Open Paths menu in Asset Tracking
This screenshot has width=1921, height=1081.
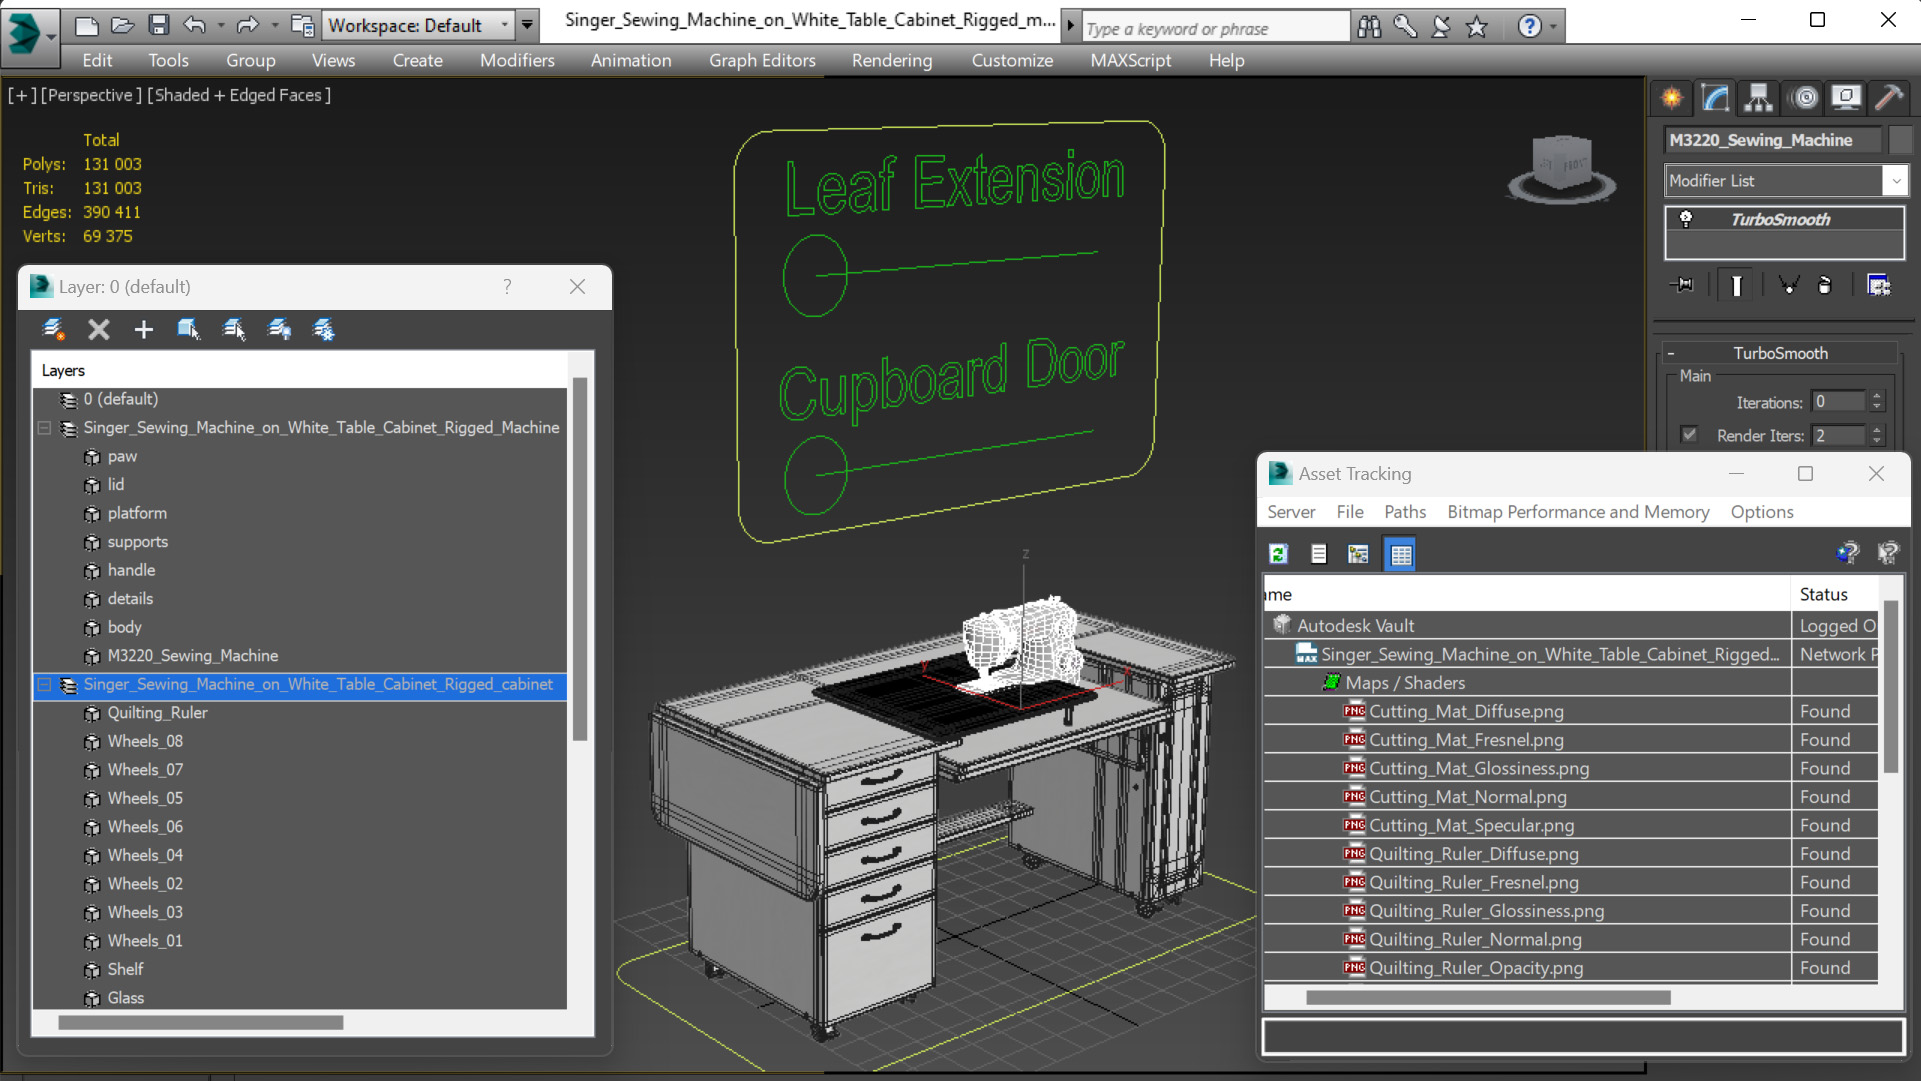(x=1405, y=512)
